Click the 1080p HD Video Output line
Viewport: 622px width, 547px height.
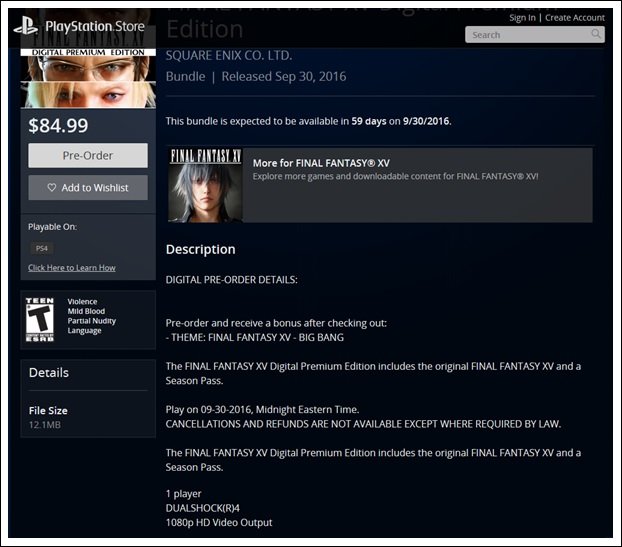[219, 522]
